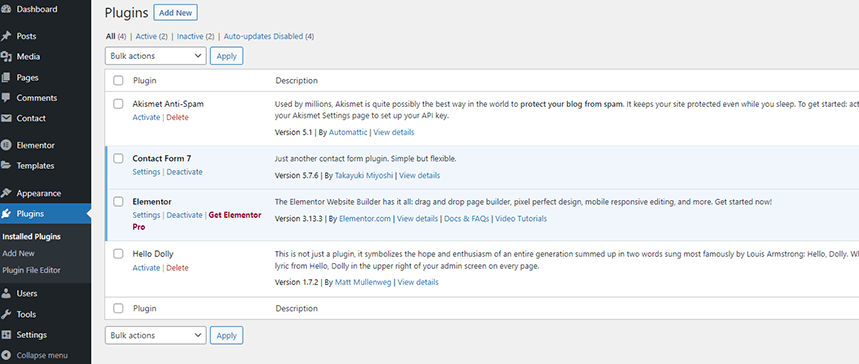
Task: Open the bottom Bulk actions dropdown
Action: 156,335
